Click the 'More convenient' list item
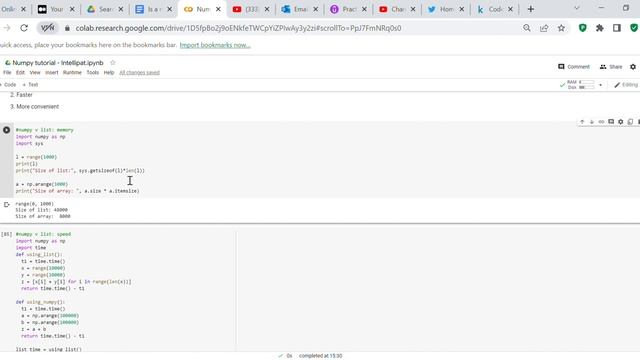The height and width of the screenshot is (360, 640). (38, 107)
